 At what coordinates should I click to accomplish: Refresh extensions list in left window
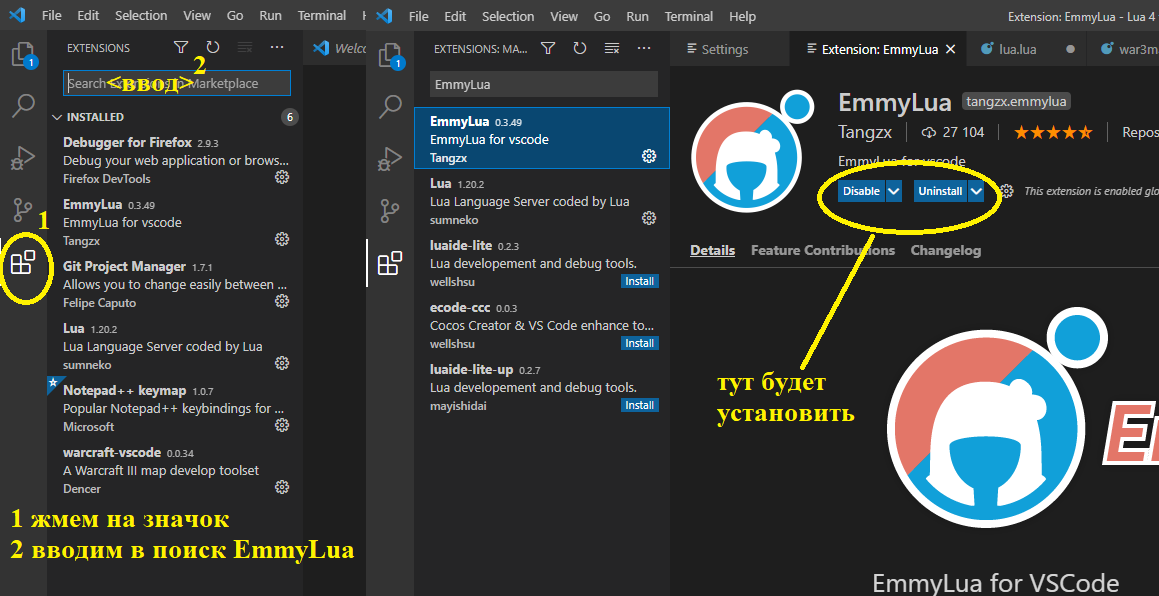point(213,47)
